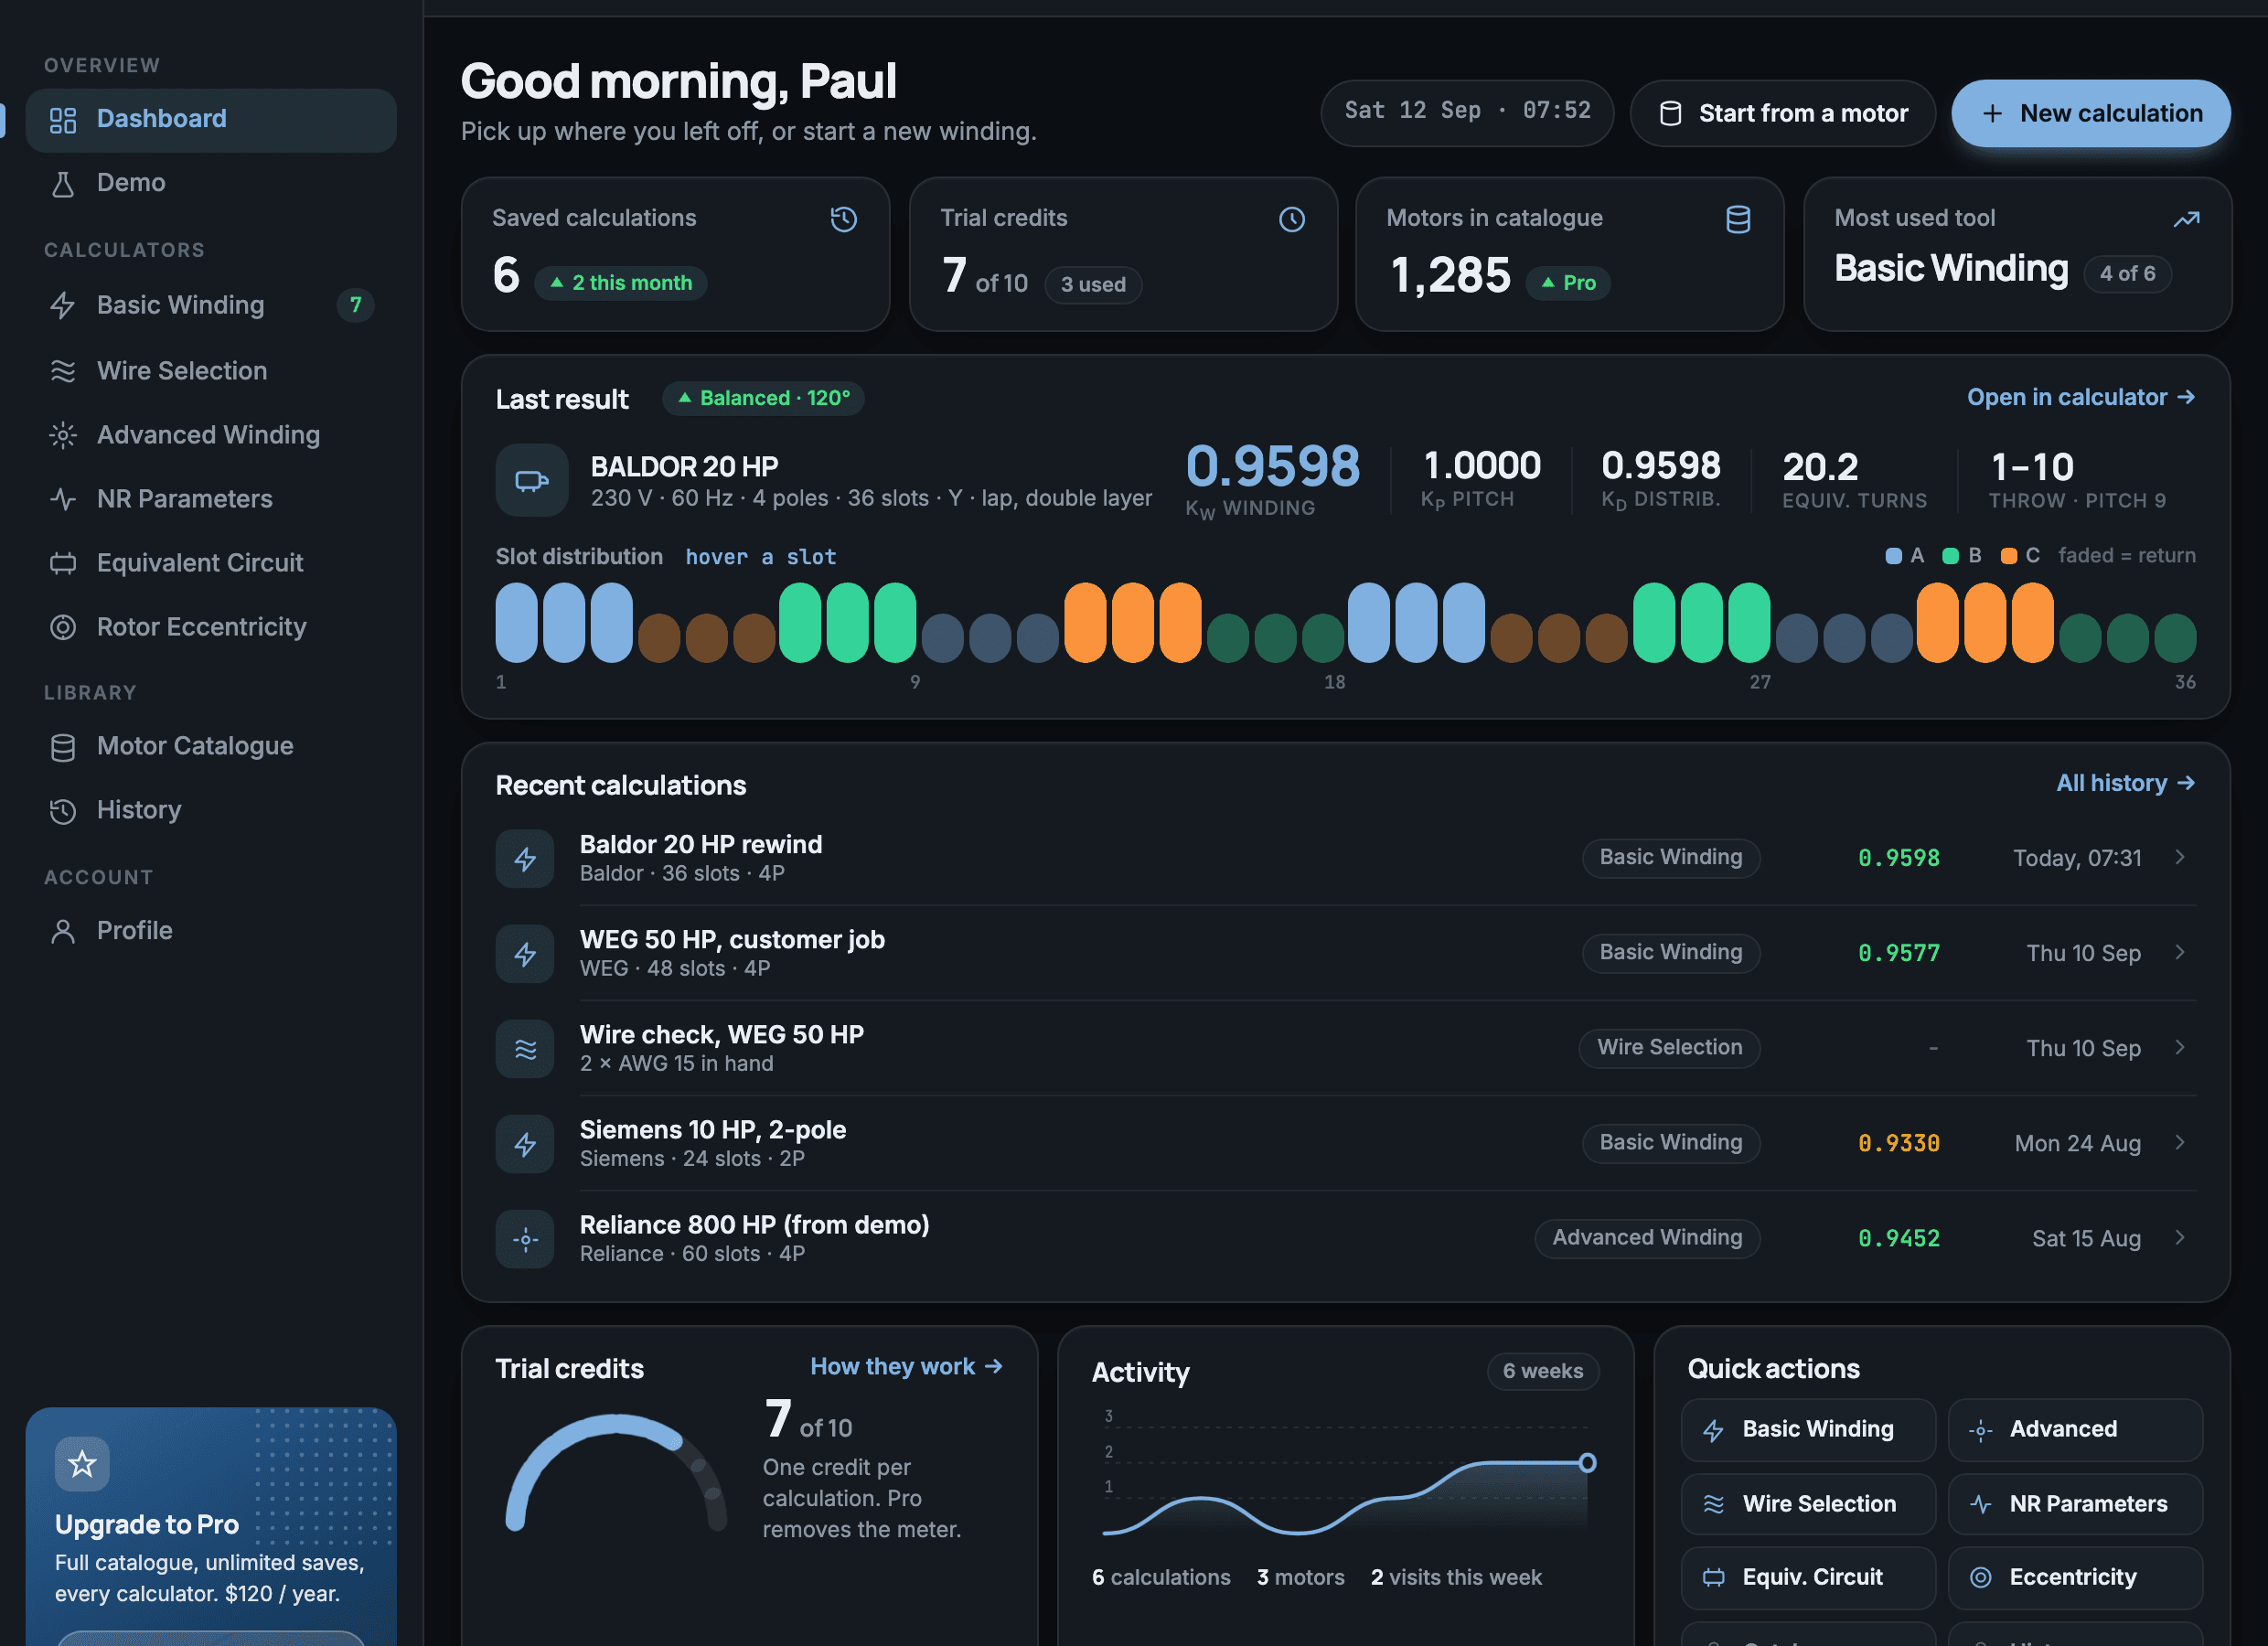Open the Basic Winding calculator in the sidebar

coord(211,305)
